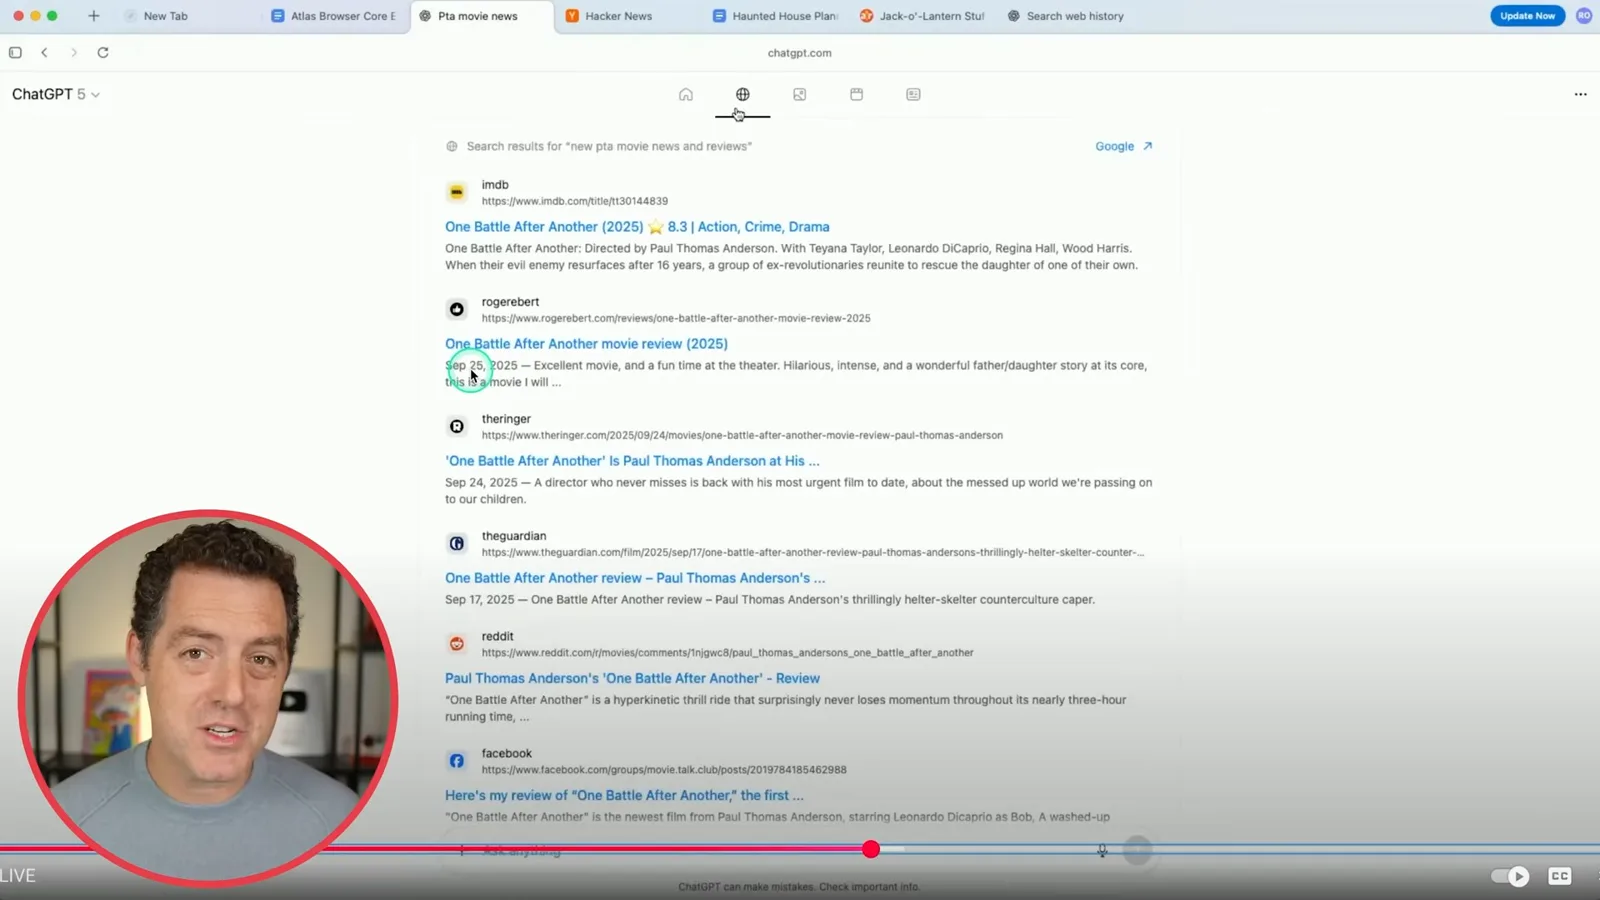Open Facebook 'Here's my review of' link

tap(624, 796)
